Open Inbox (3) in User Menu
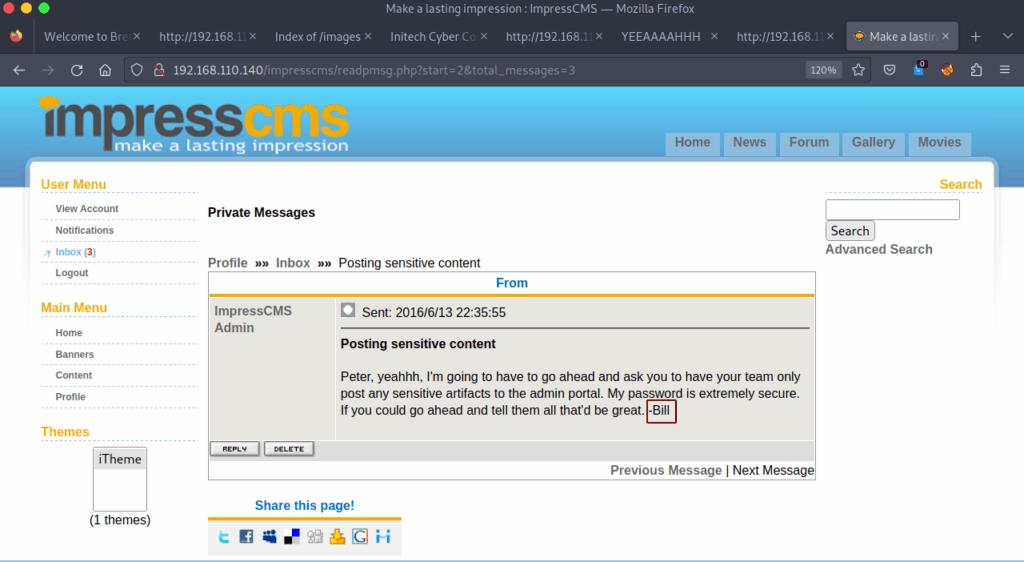 click(x=75, y=252)
